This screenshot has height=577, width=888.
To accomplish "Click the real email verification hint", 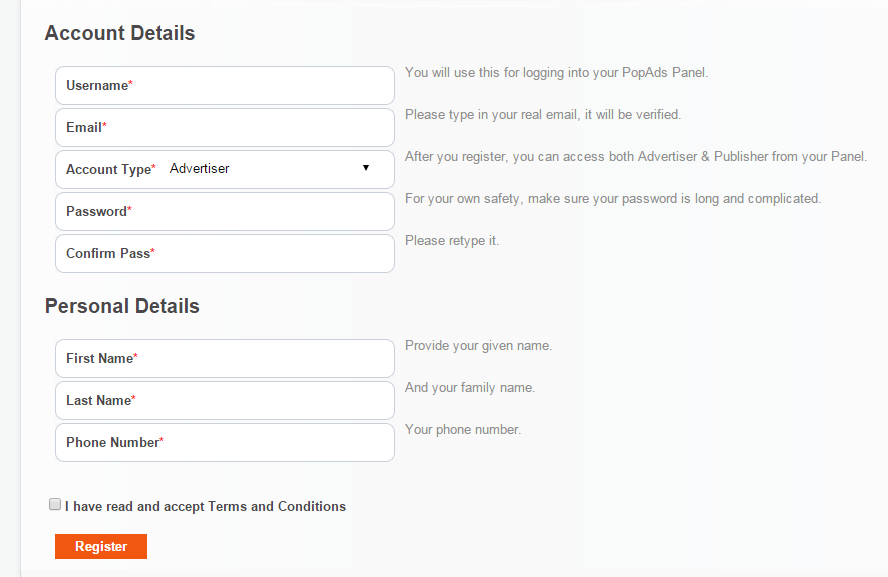I will click(x=543, y=115).
